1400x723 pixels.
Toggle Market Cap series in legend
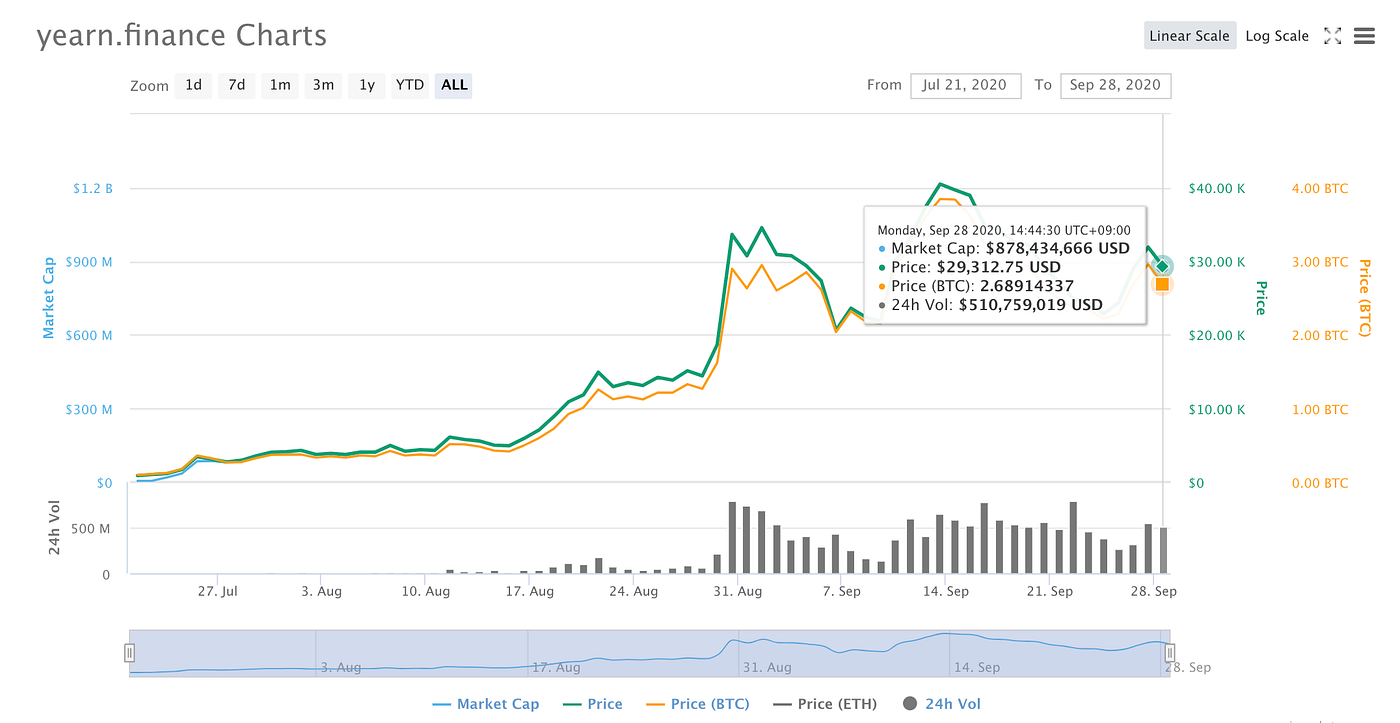486,704
